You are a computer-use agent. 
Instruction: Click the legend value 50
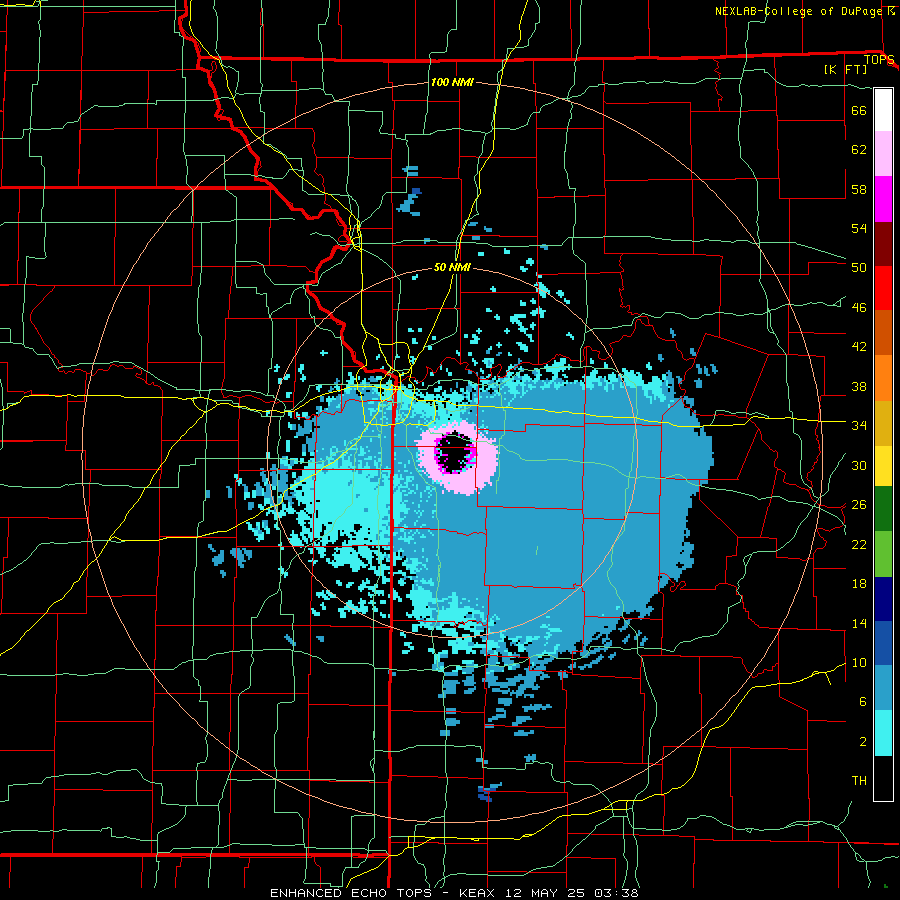tap(859, 267)
